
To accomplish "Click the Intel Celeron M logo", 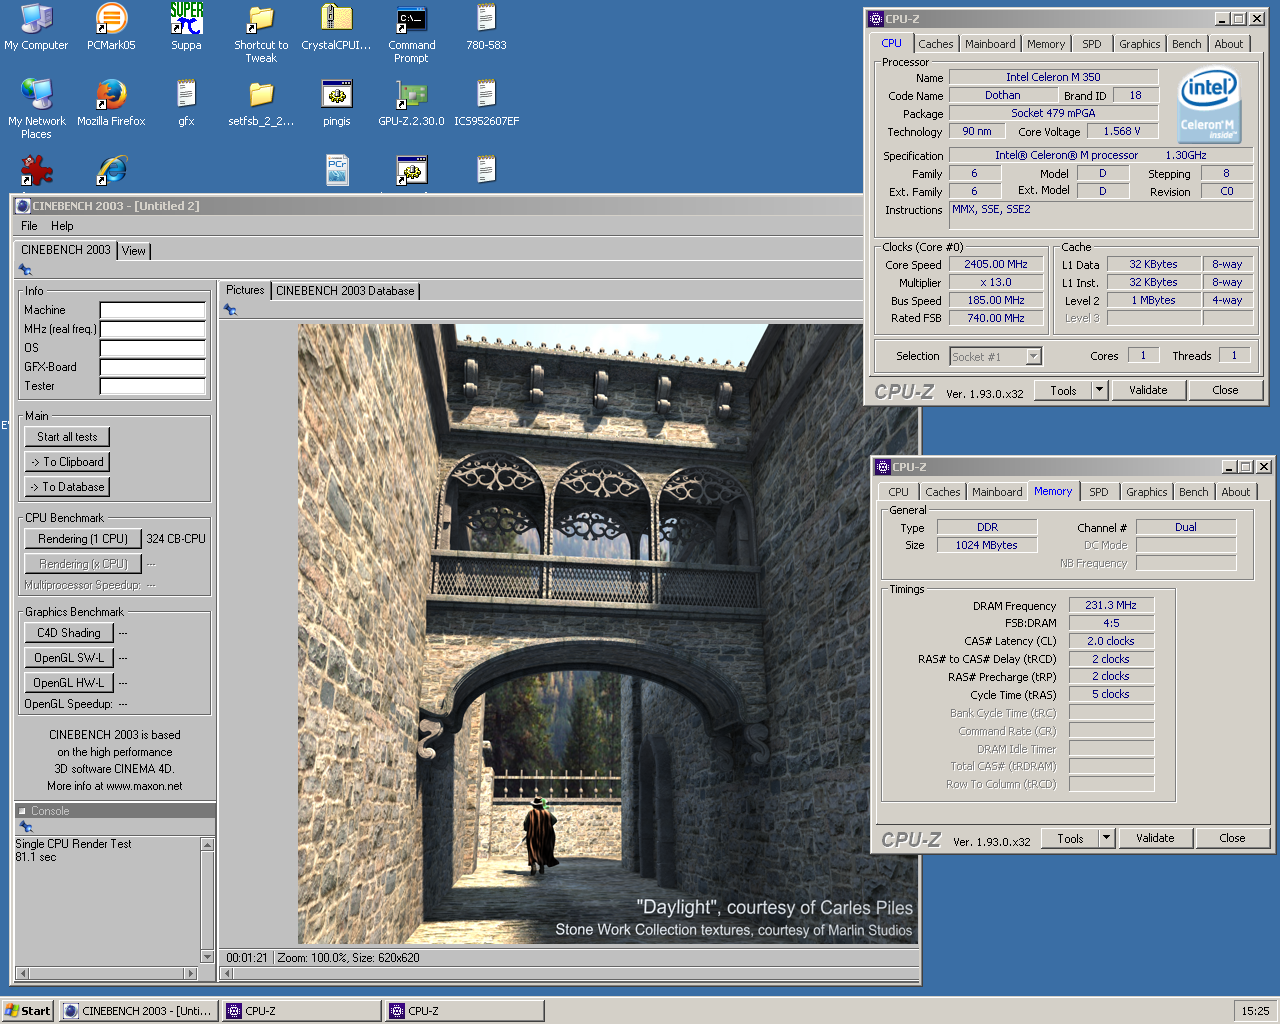I will pos(1209,105).
